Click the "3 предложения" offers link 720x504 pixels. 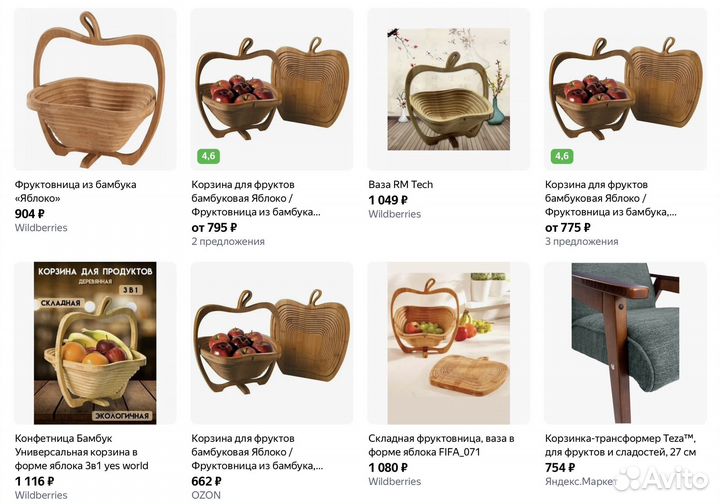tap(581, 241)
